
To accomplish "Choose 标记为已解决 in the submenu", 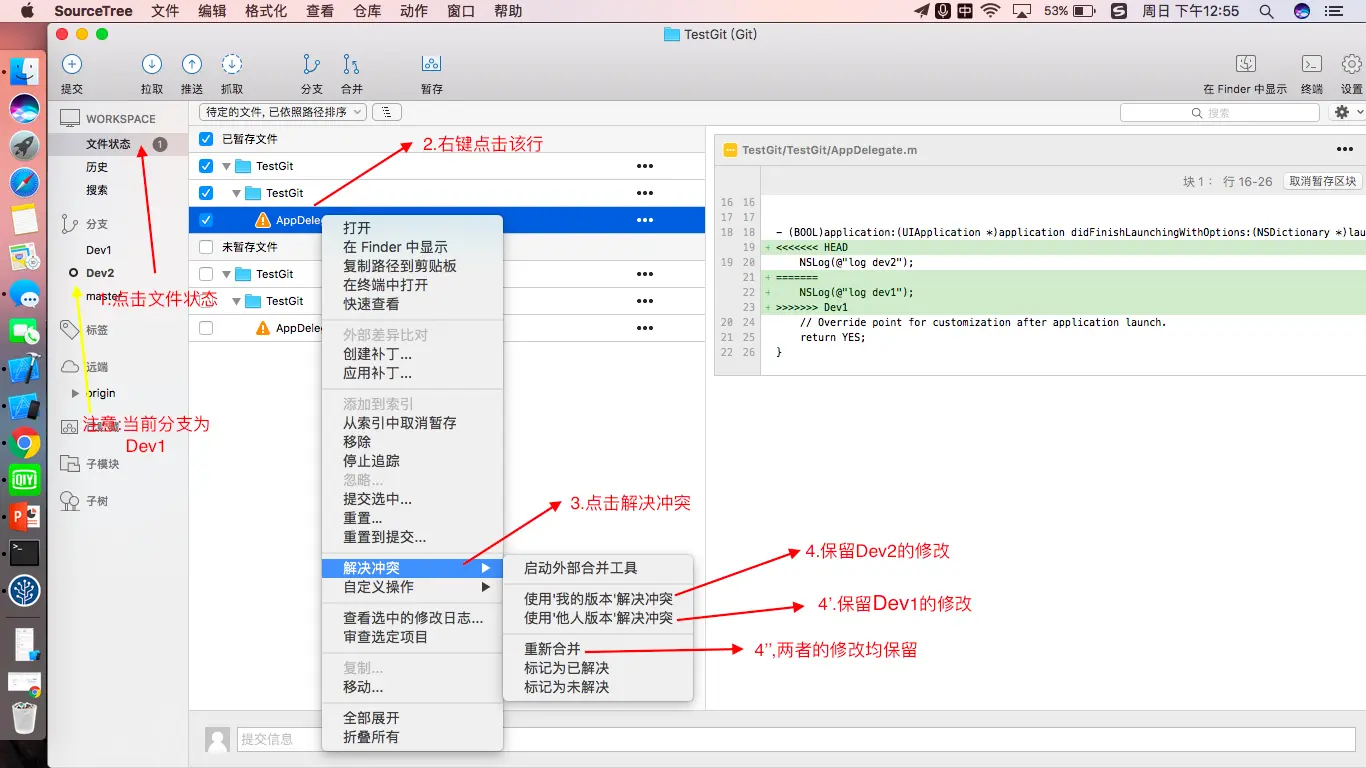I will tap(598, 668).
